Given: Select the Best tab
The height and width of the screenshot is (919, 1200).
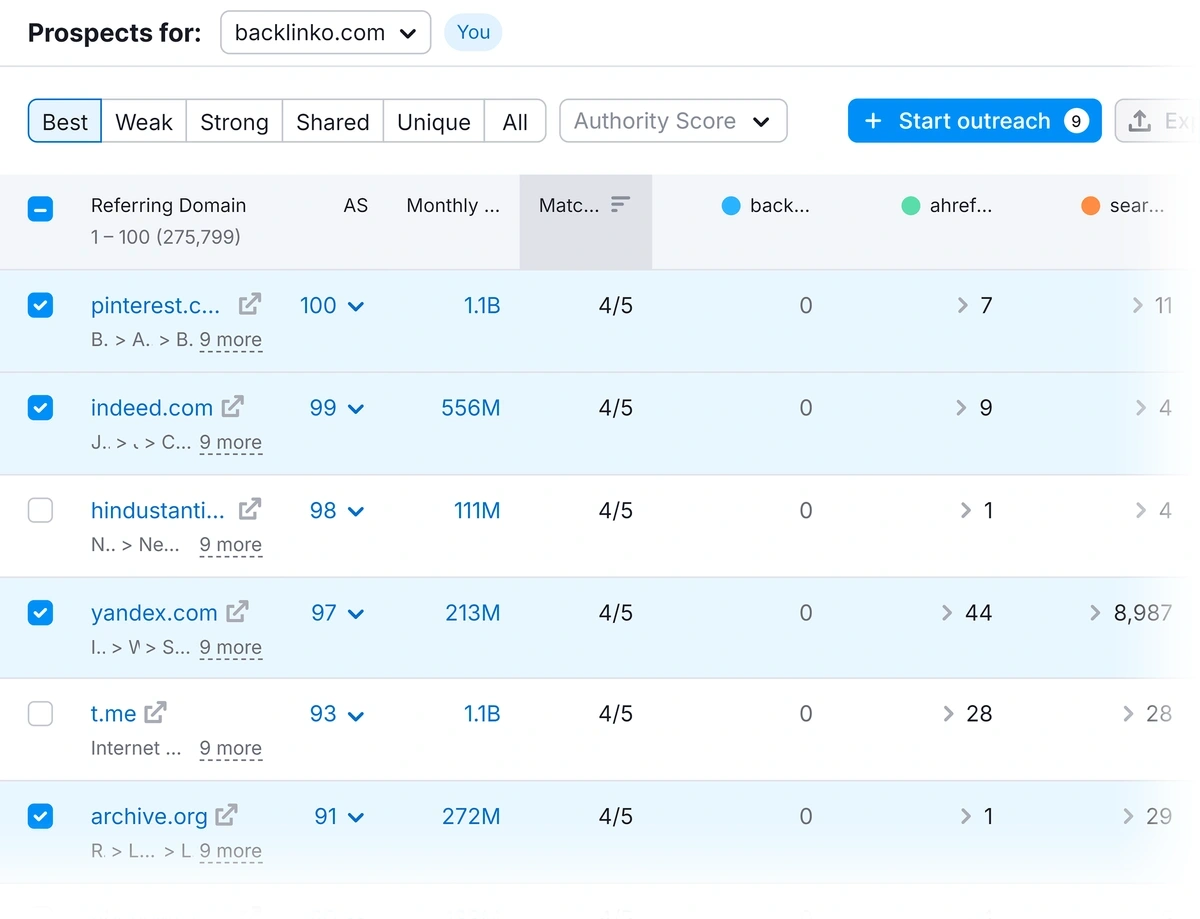Looking at the screenshot, I should [65, 122].
